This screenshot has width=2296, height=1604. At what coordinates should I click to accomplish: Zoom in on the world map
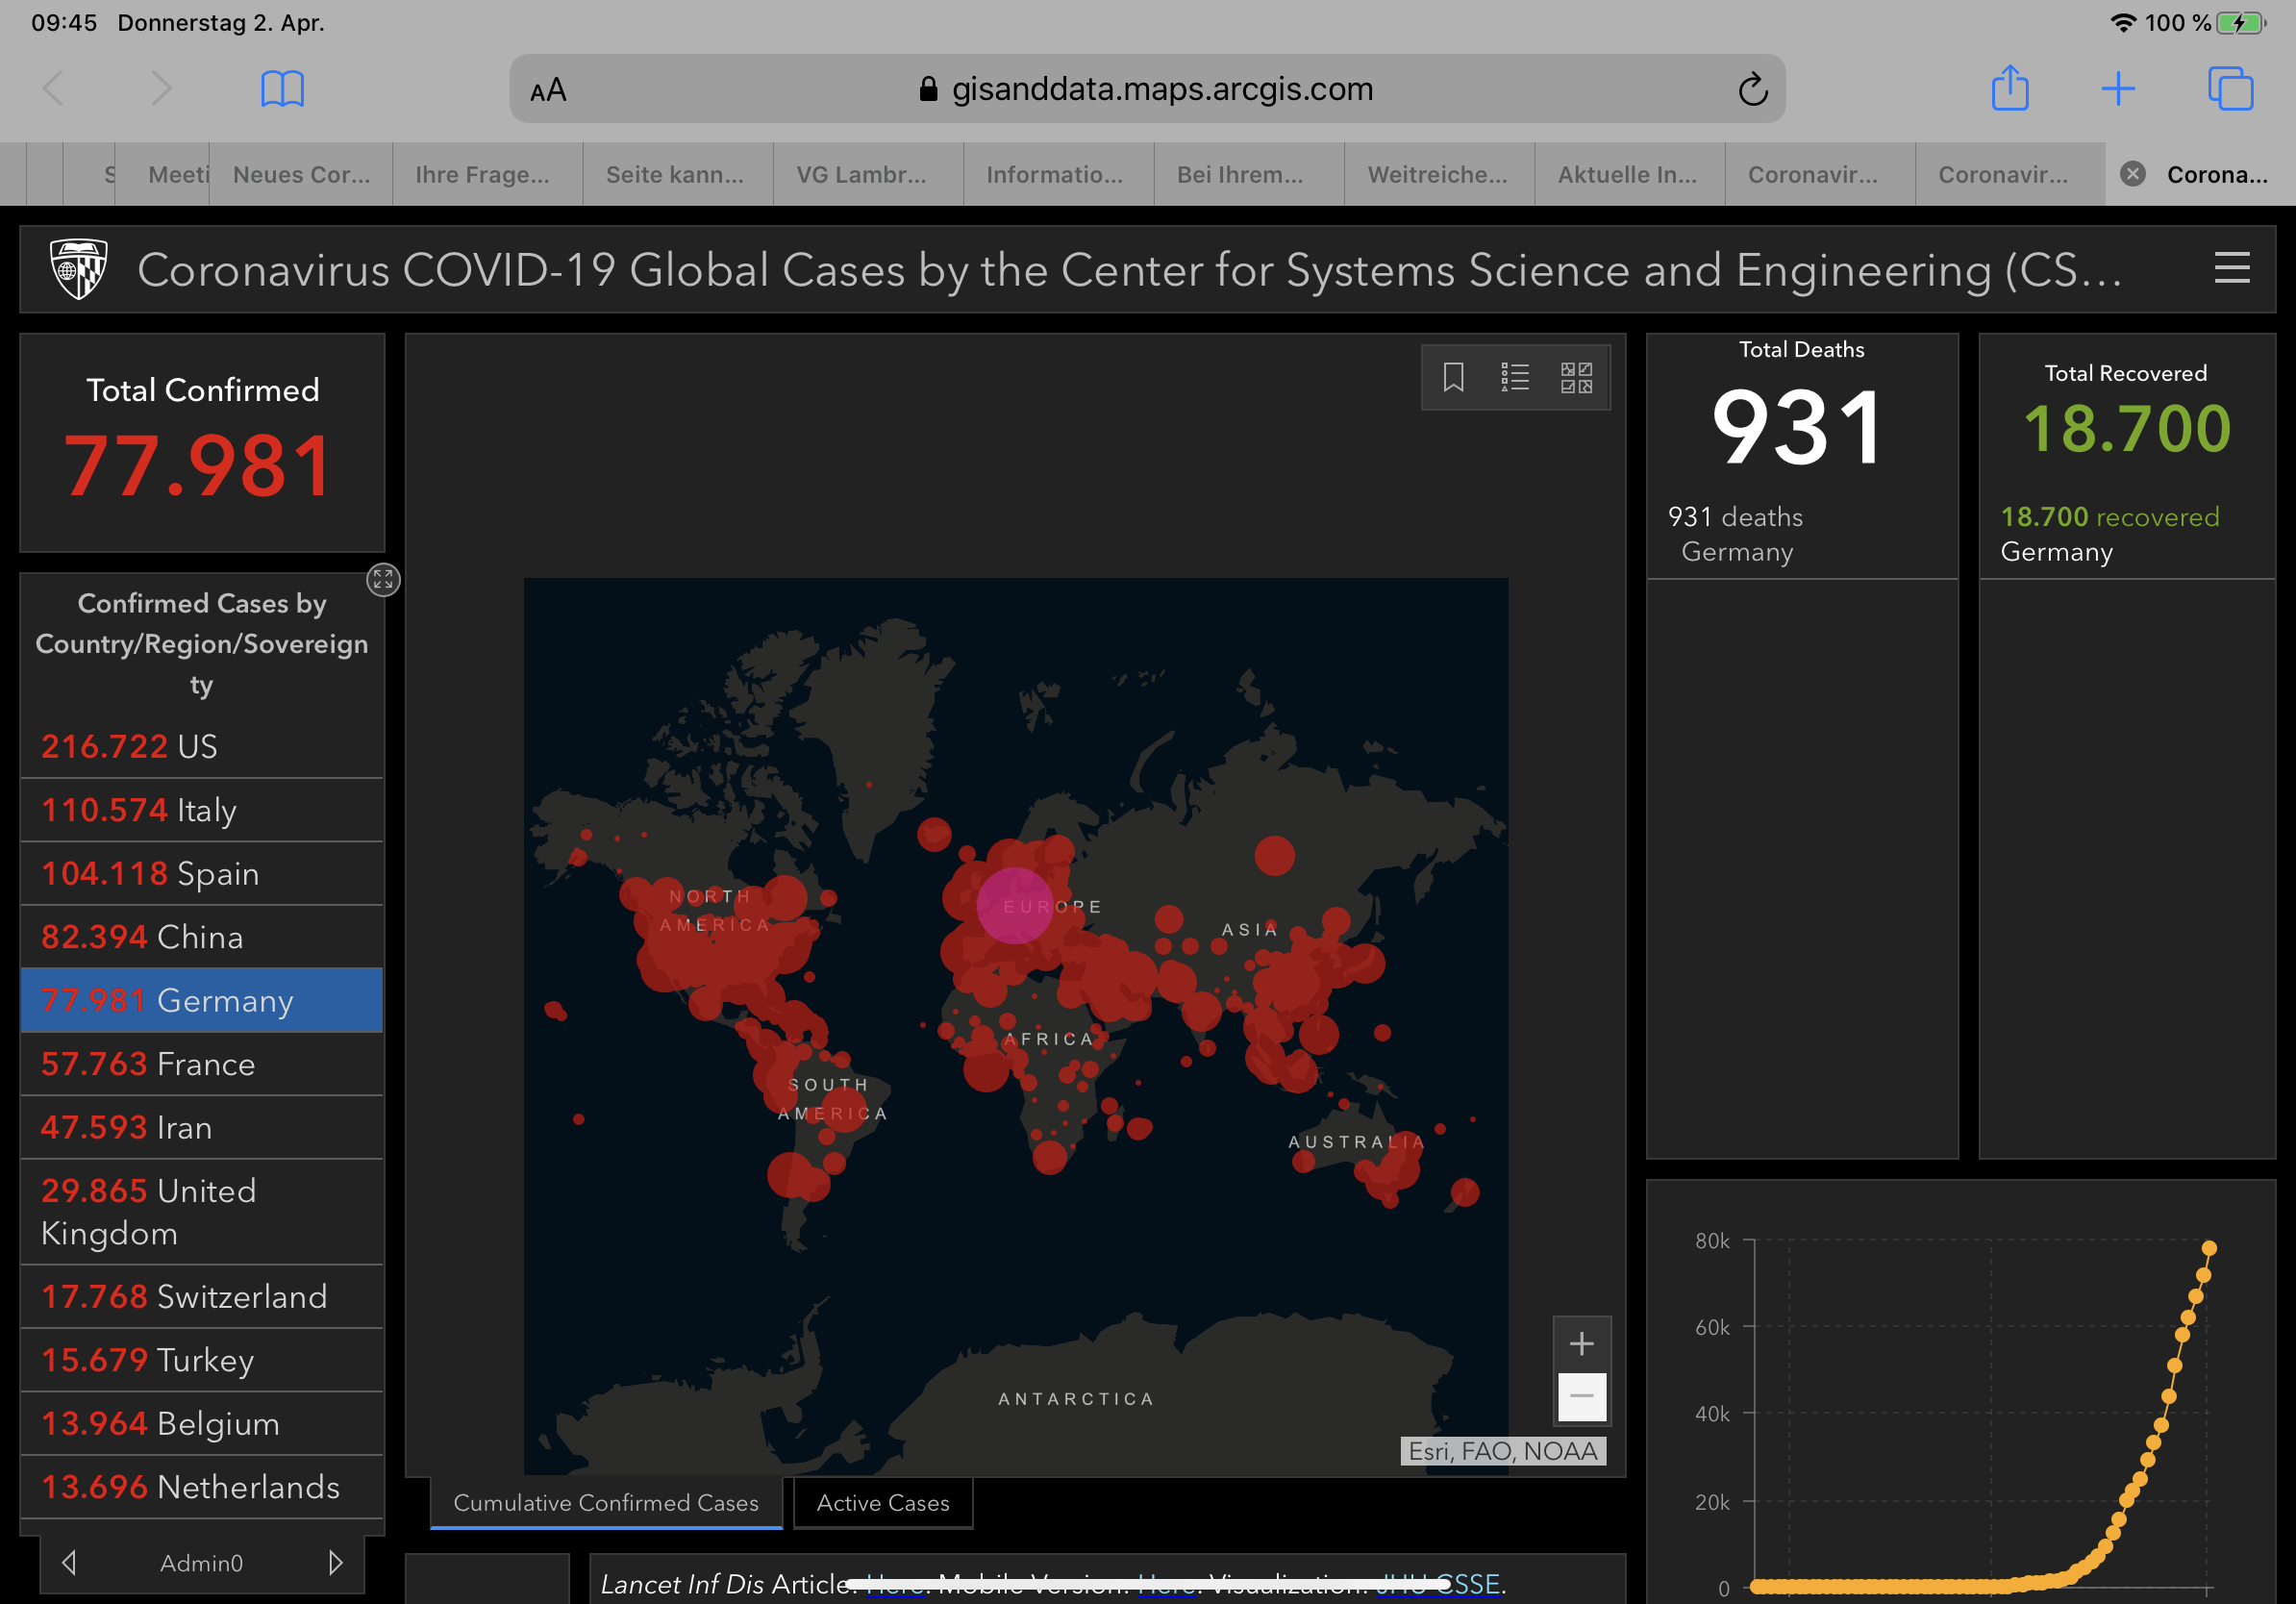[x=1581, y=1343]
